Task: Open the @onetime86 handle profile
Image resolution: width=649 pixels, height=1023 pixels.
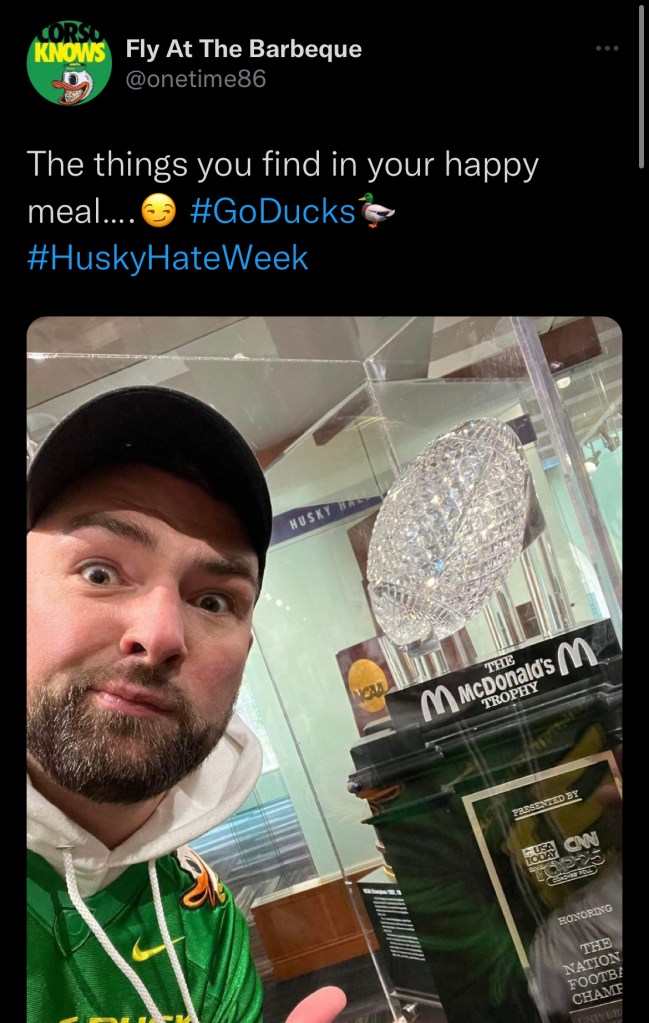Action: tap(196, 79)
